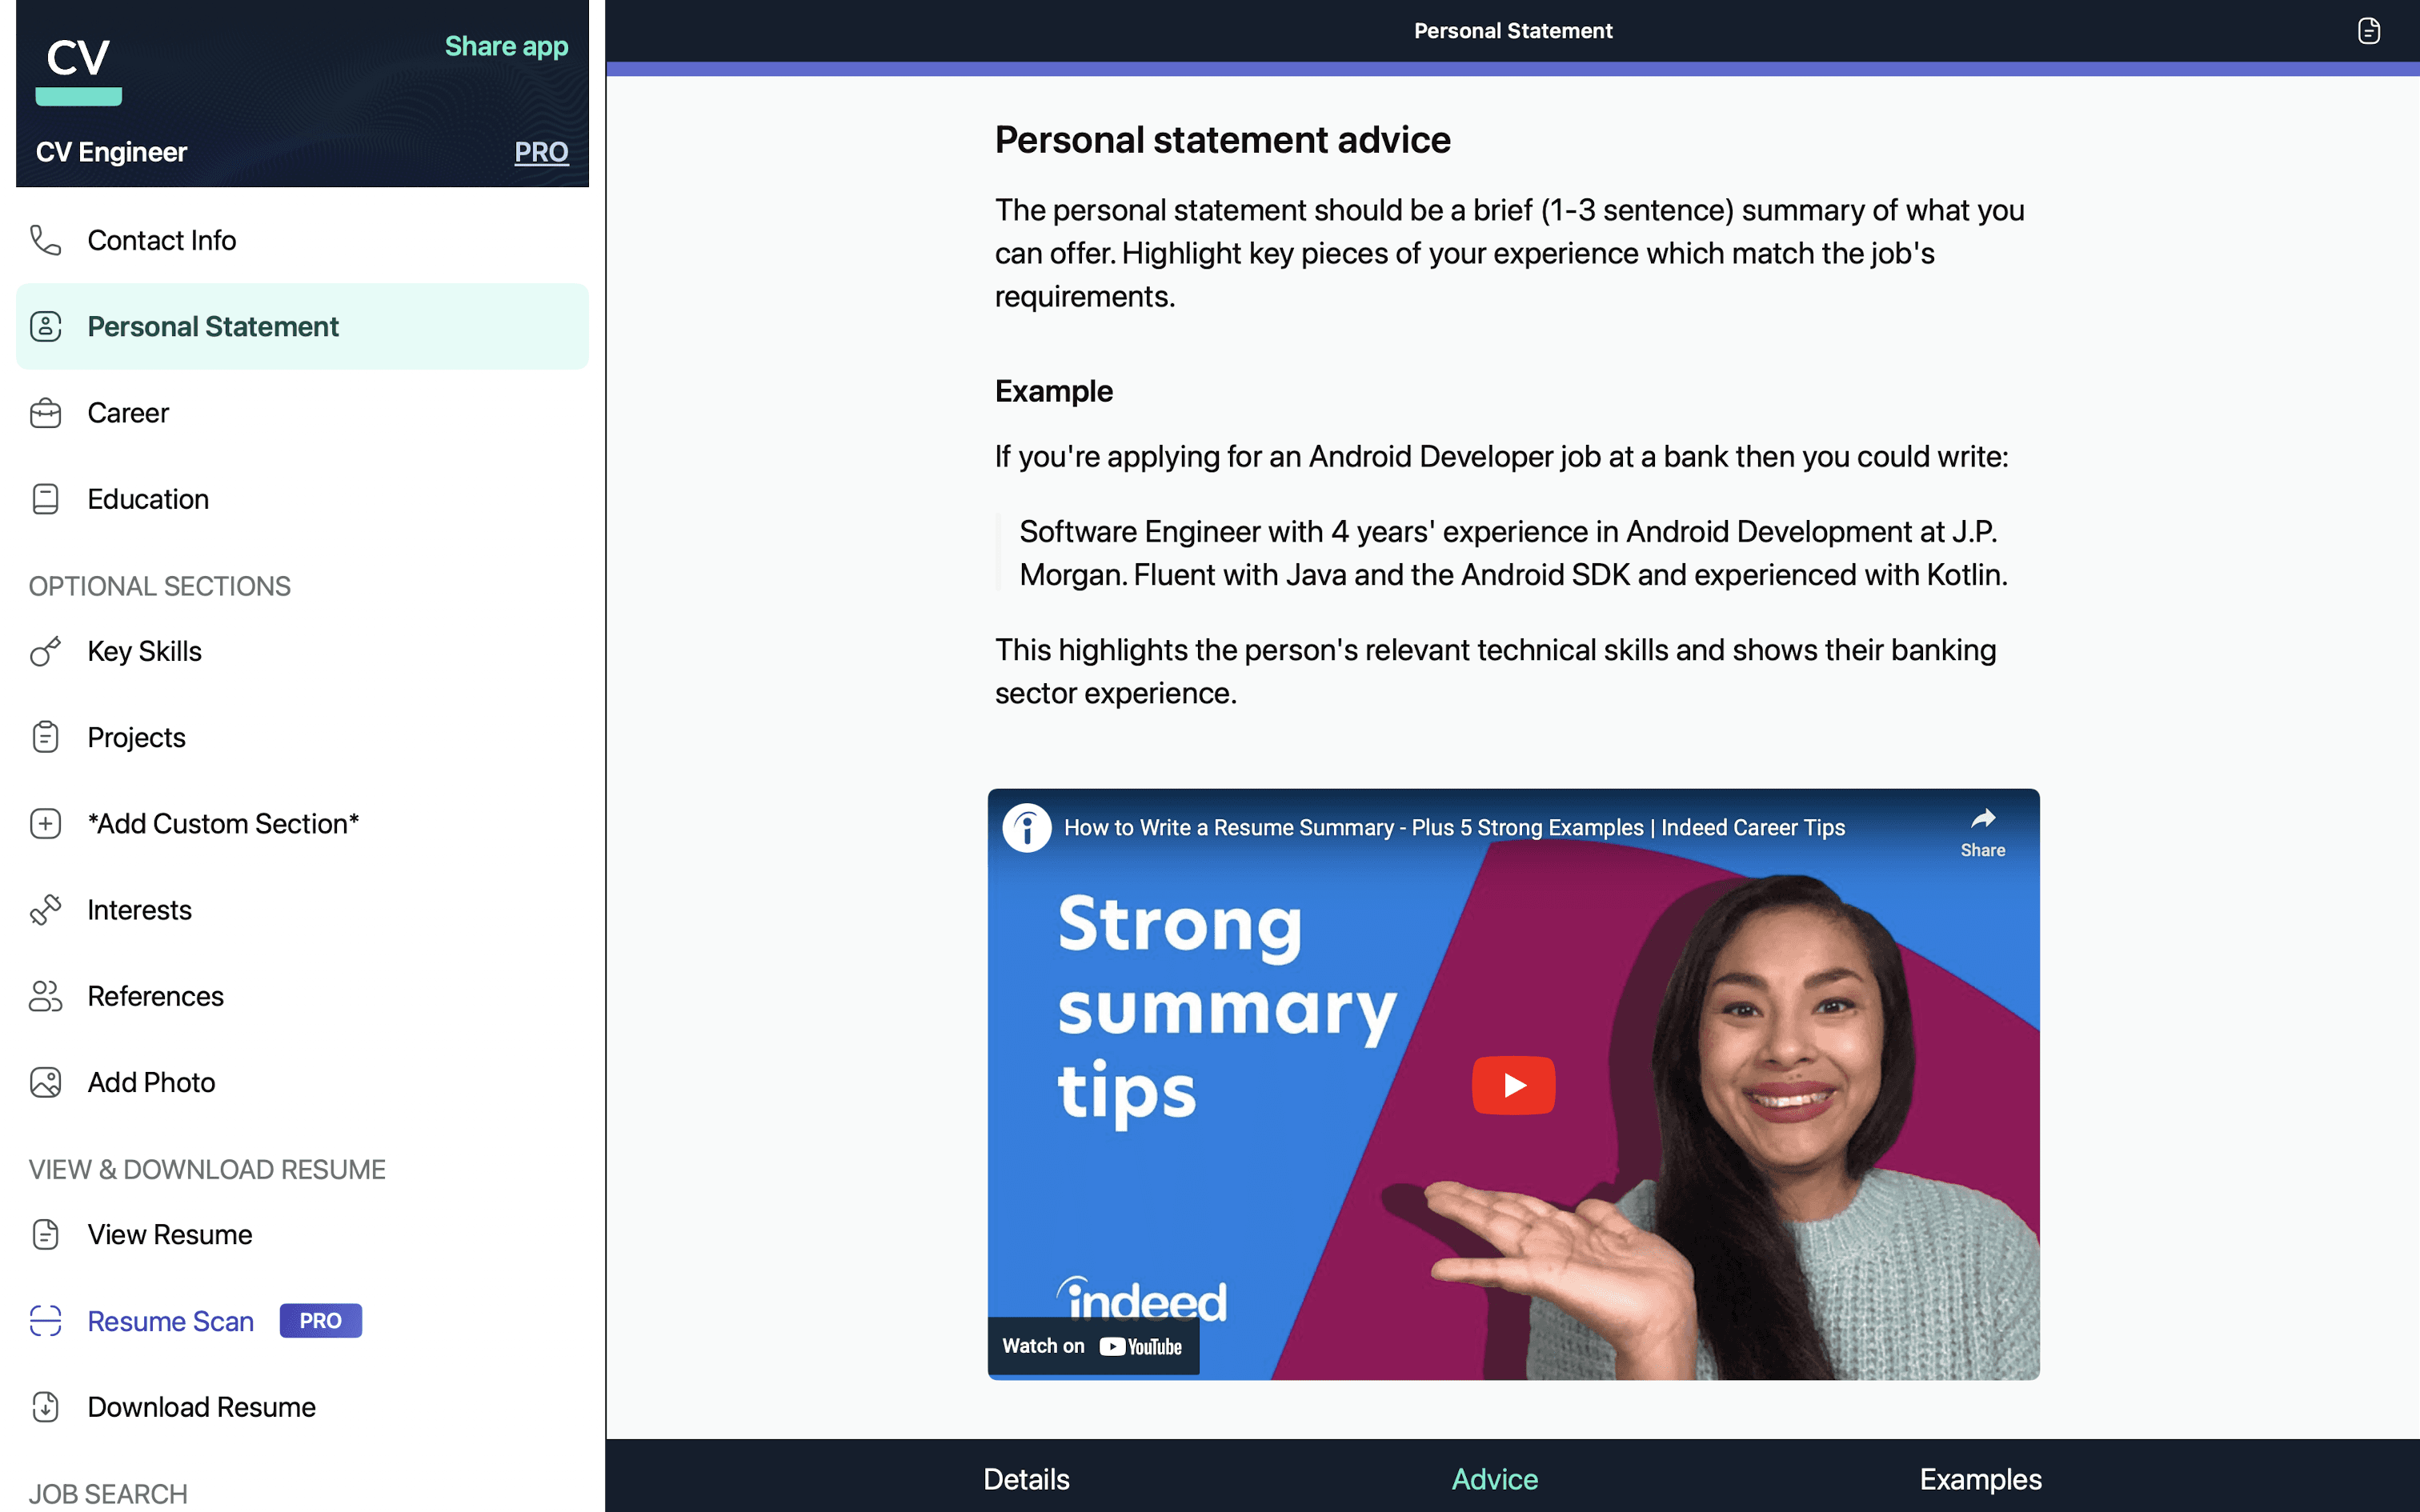Click the Career section icon
Screen dimensions: 2420x1512
point(47,411)
